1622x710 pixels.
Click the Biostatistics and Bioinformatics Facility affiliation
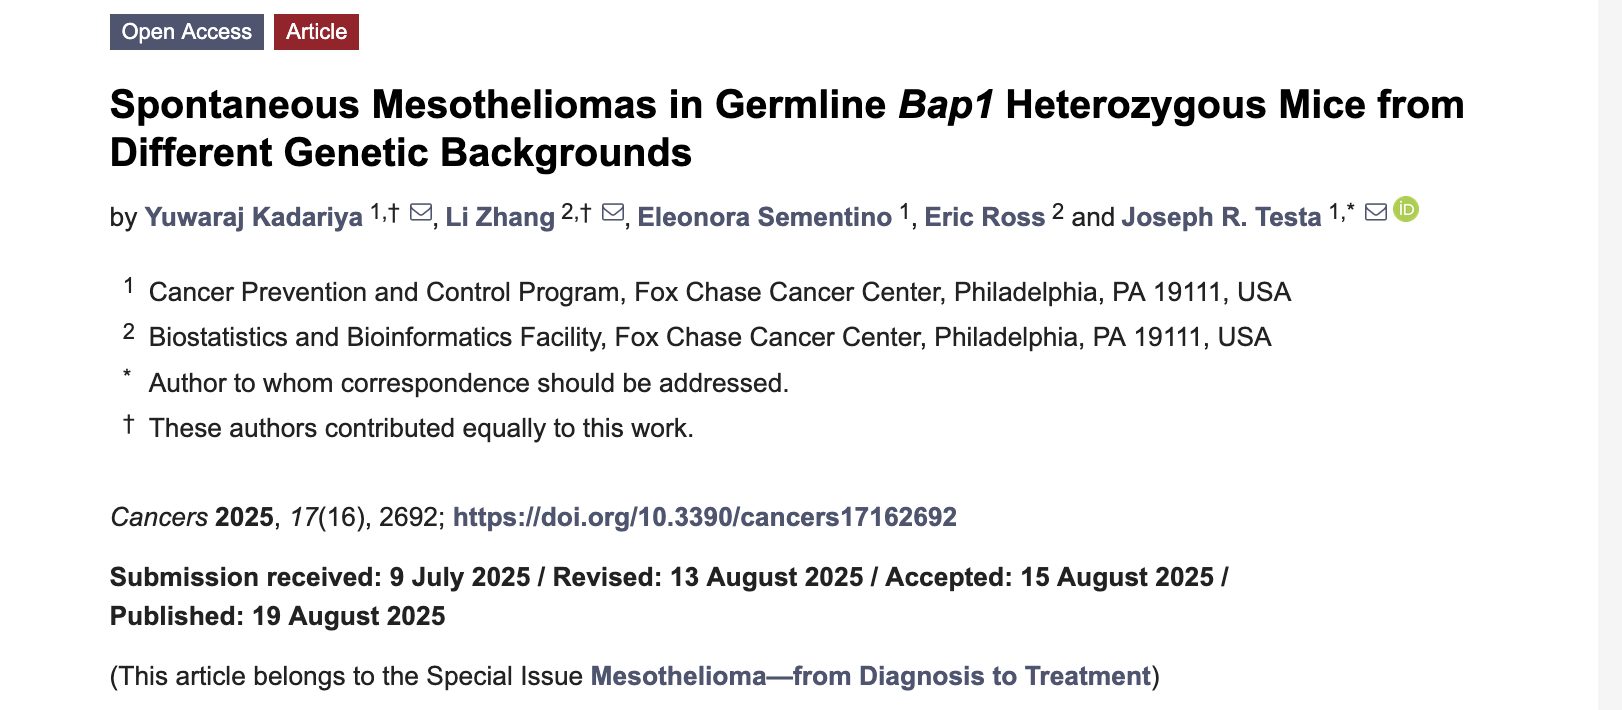pyautogui.click(x=709, y=337)
